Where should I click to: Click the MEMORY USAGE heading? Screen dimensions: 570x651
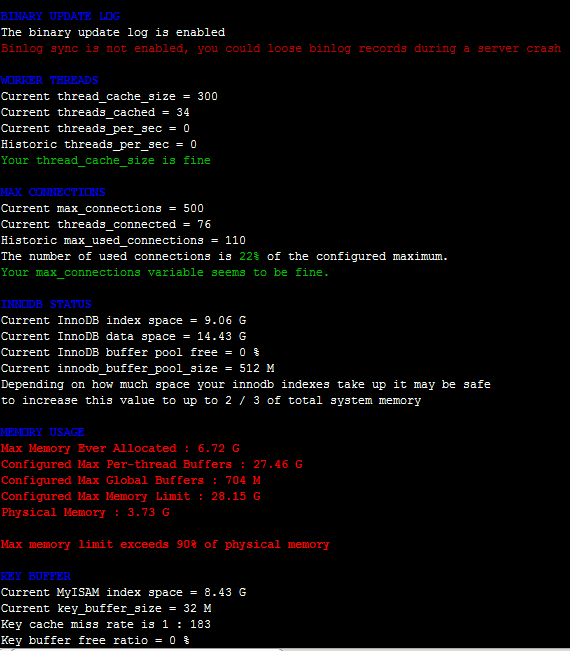(42, 432)
